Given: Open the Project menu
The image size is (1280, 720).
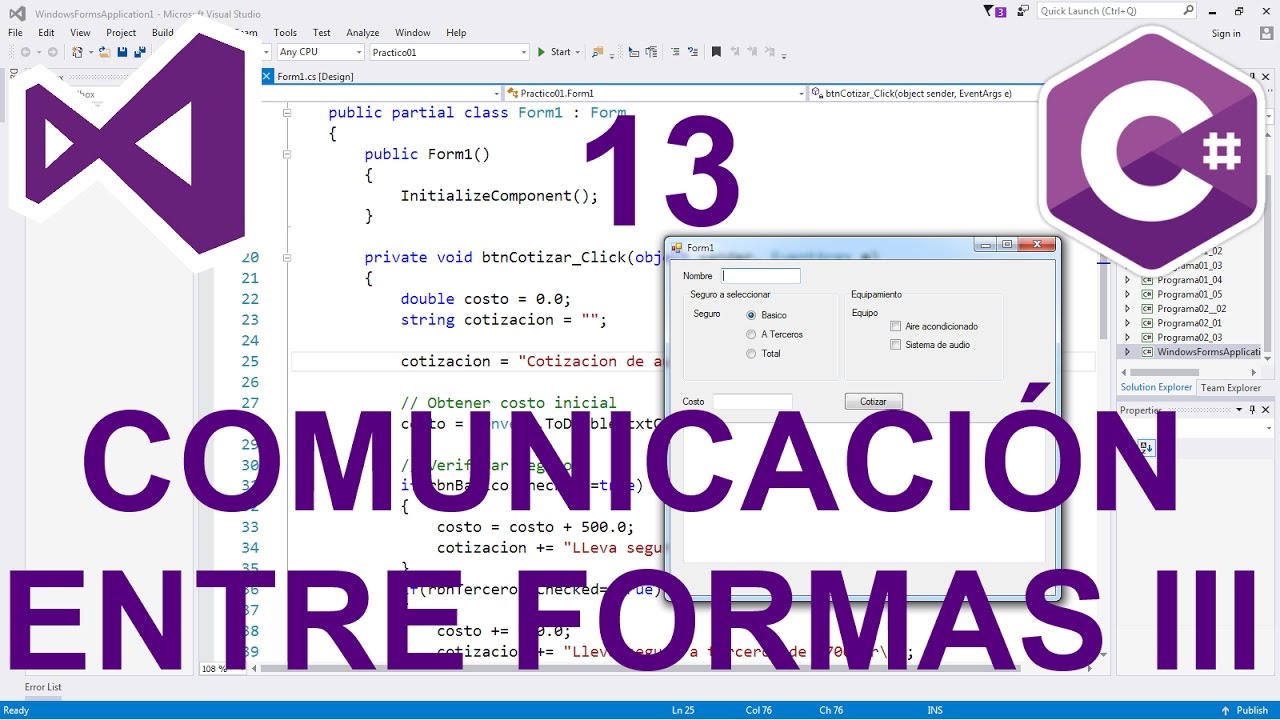Looking at the screenshot, I should point(121,33).
